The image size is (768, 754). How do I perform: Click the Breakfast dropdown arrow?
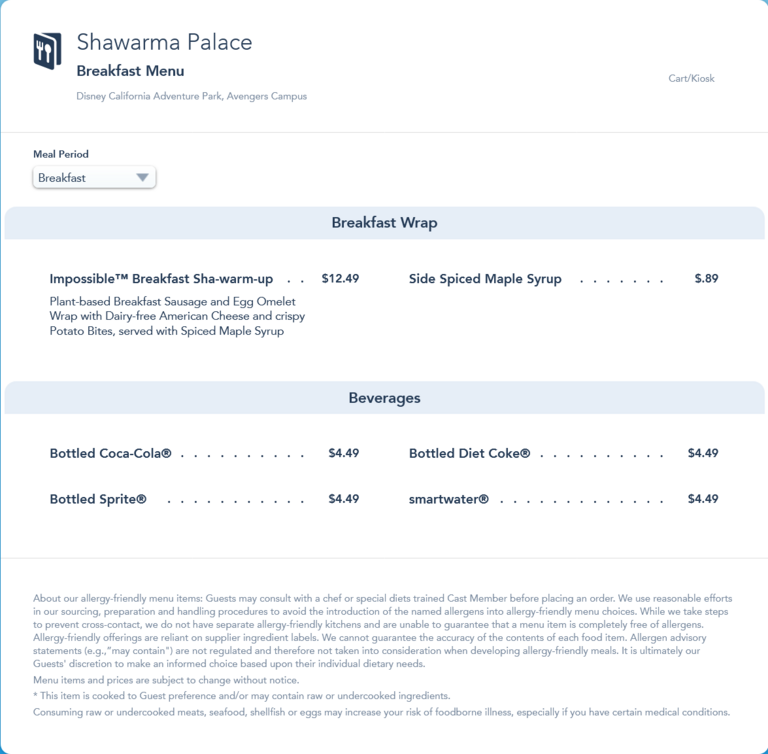tap(142, 178)
